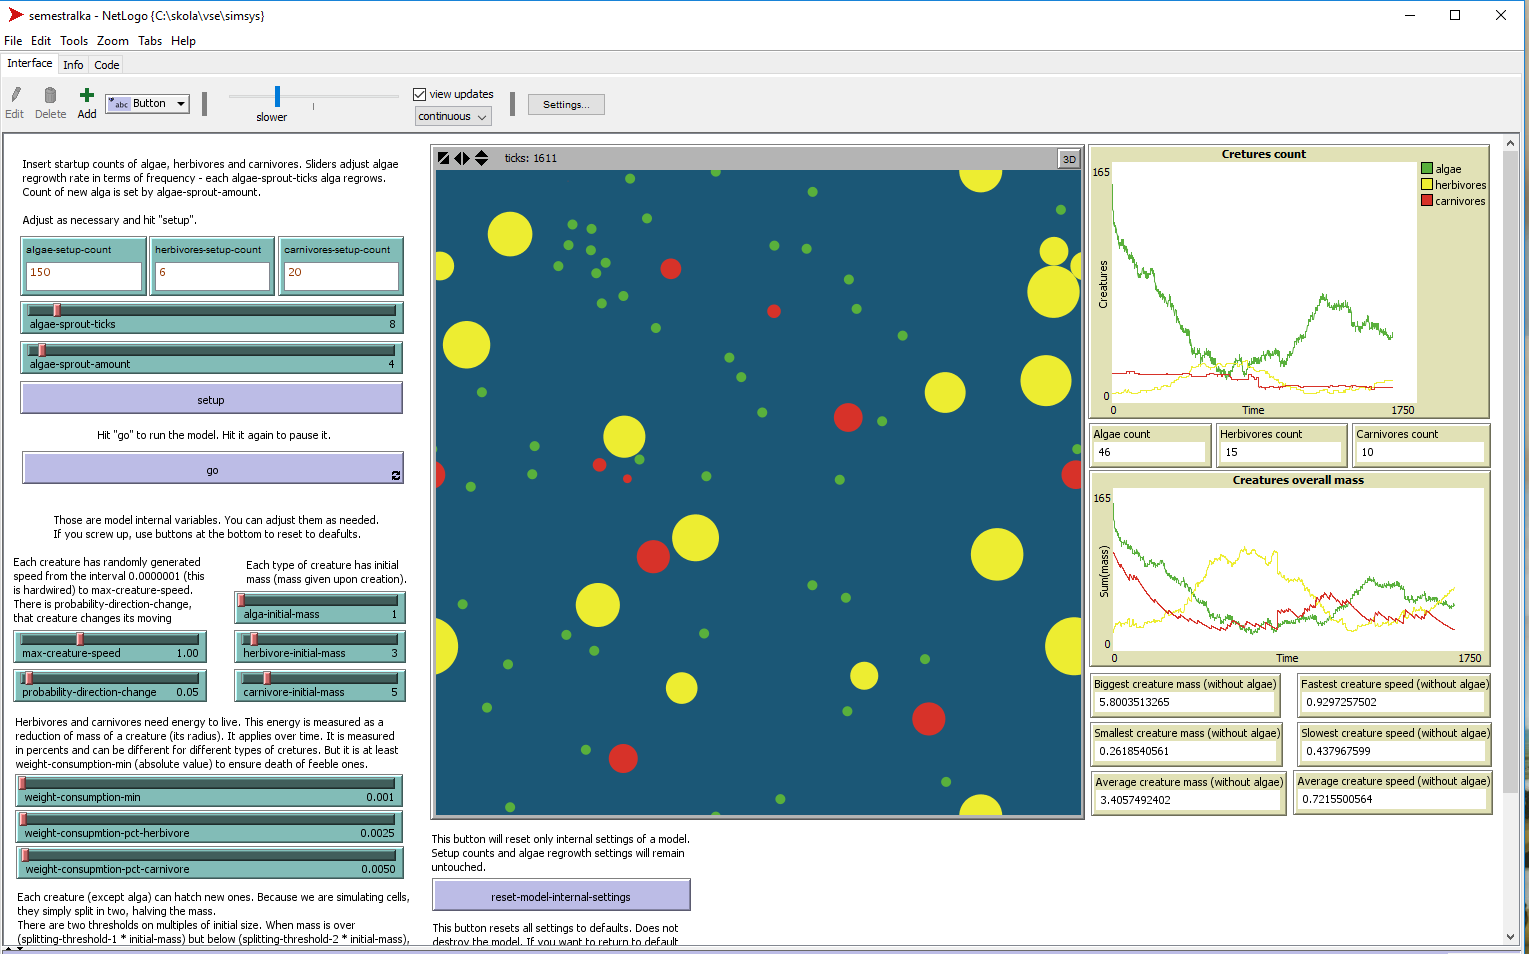Open the Settings dialog
Image resolution: width=1529 pixels, height=954 pixels.
pyautogui.click(x=566, y=104)
